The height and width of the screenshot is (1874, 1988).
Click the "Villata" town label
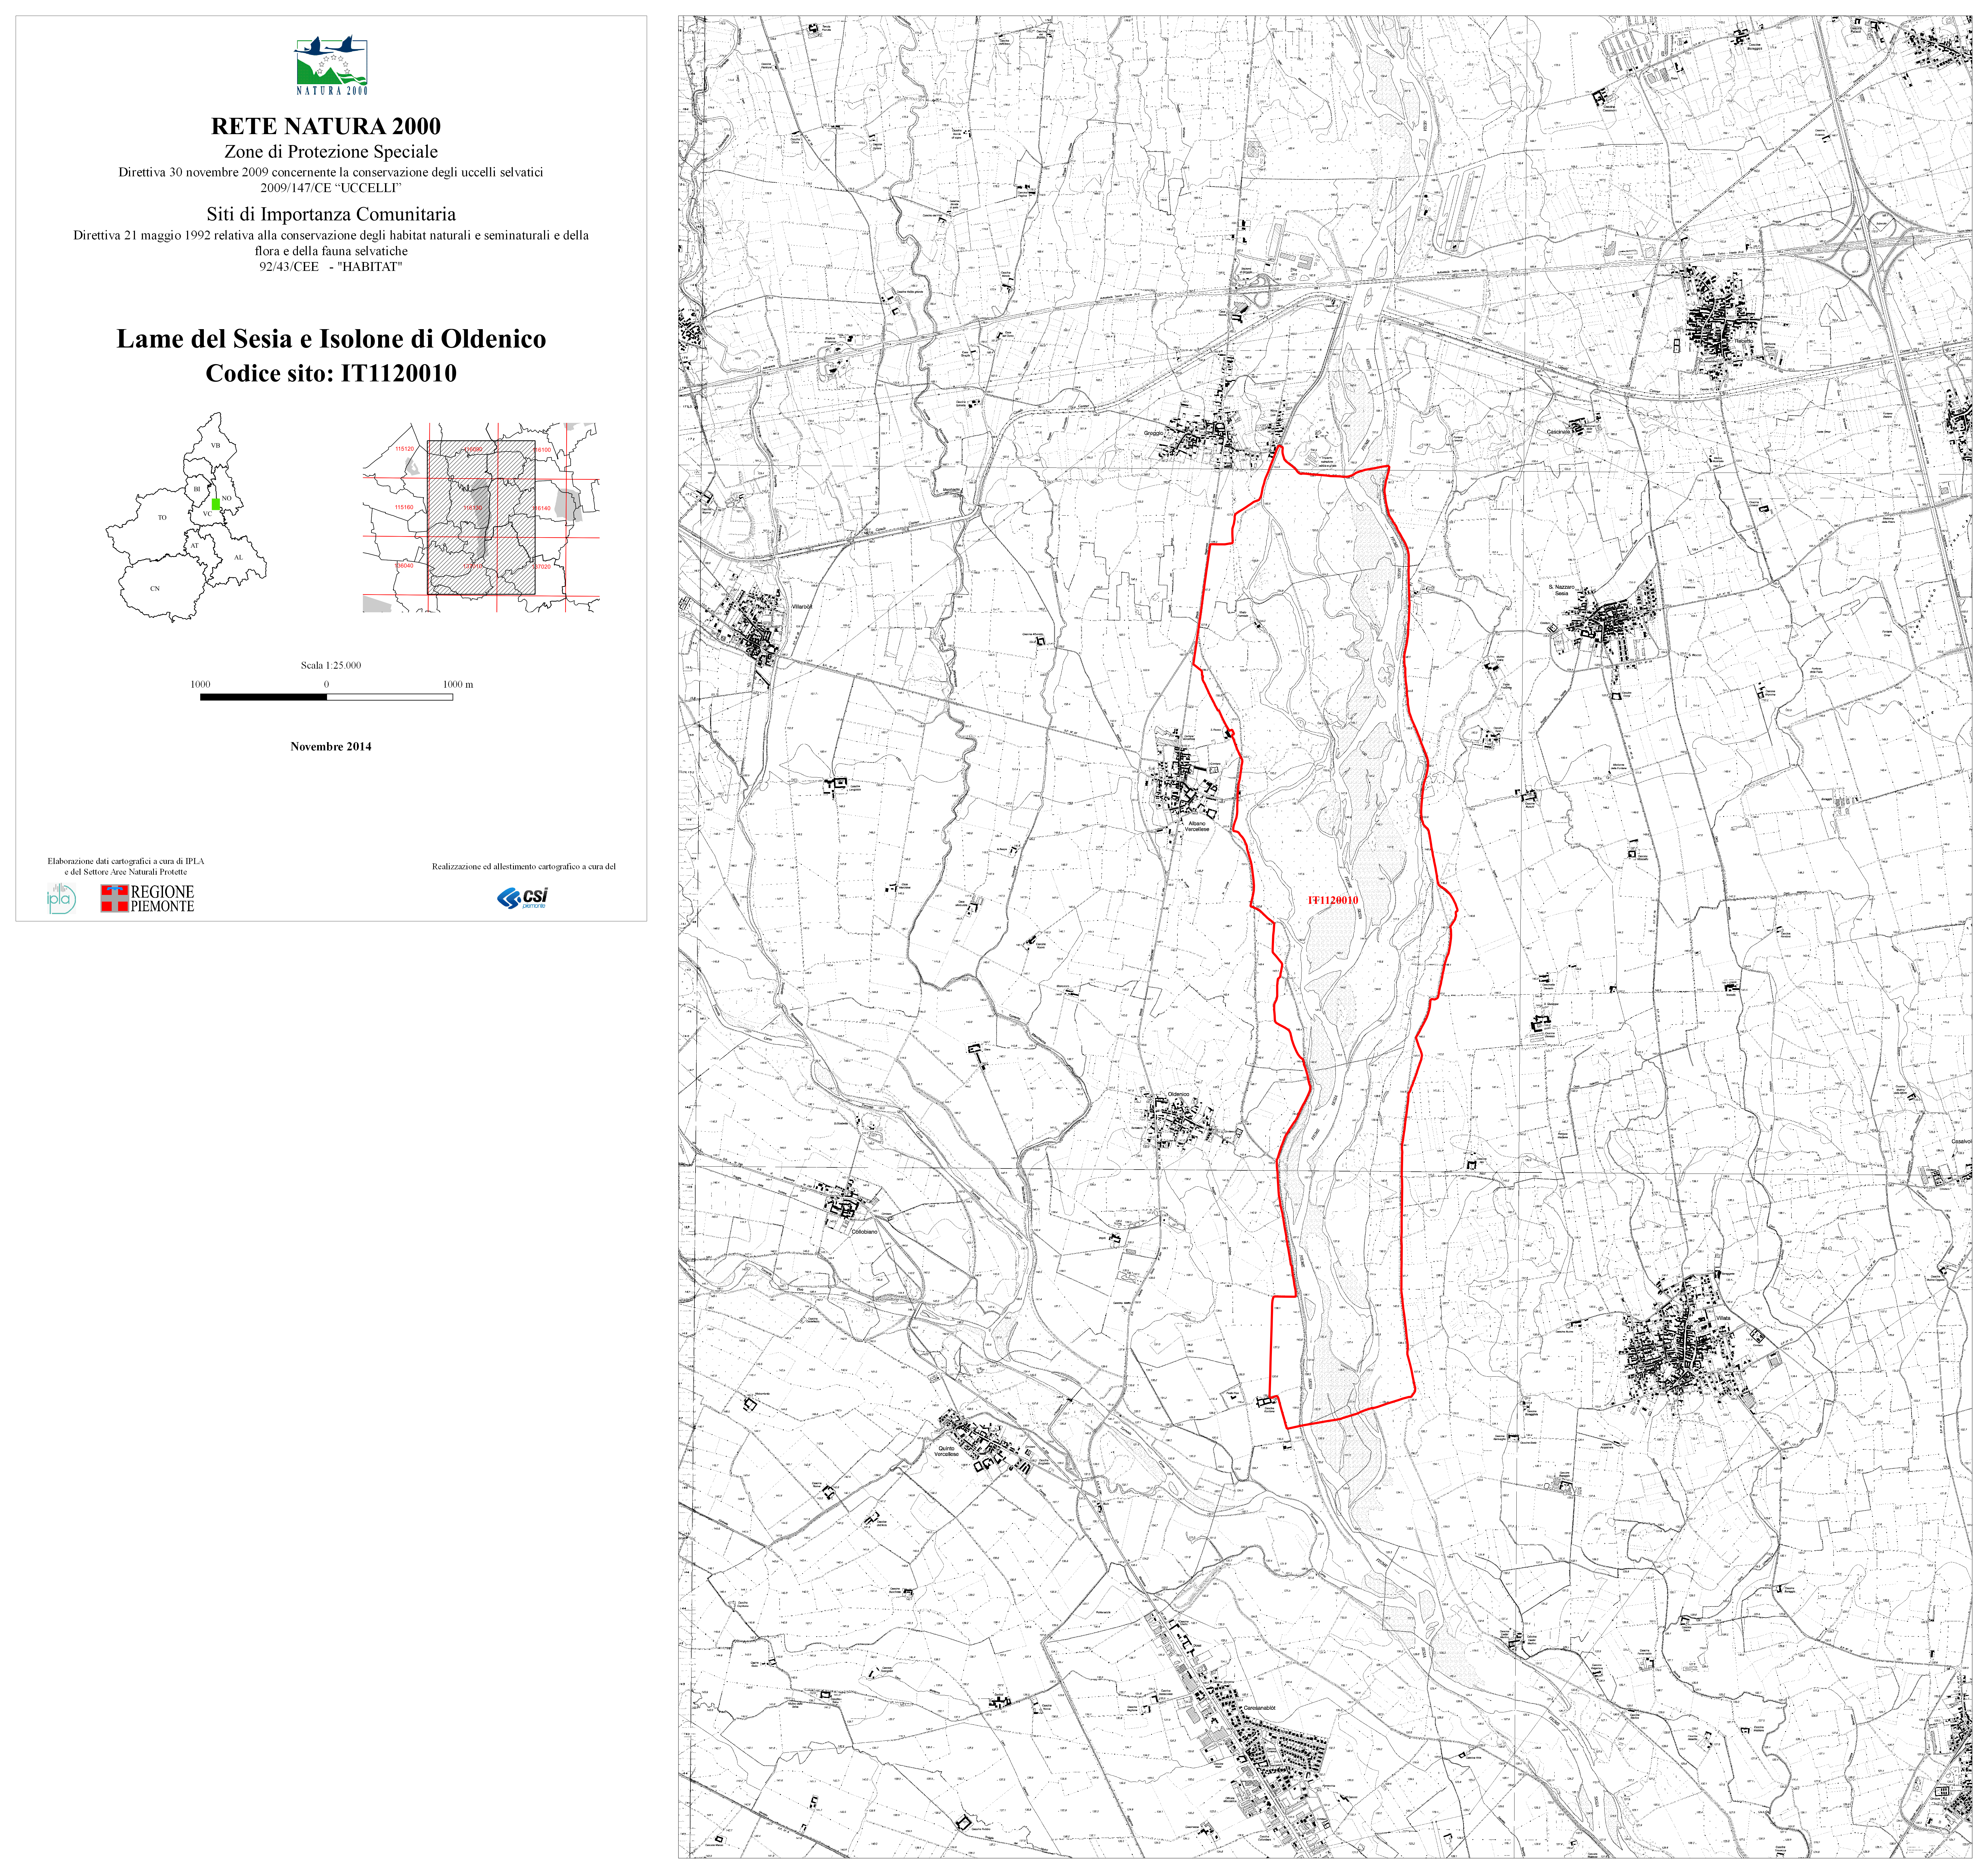pos(1723,1318)
